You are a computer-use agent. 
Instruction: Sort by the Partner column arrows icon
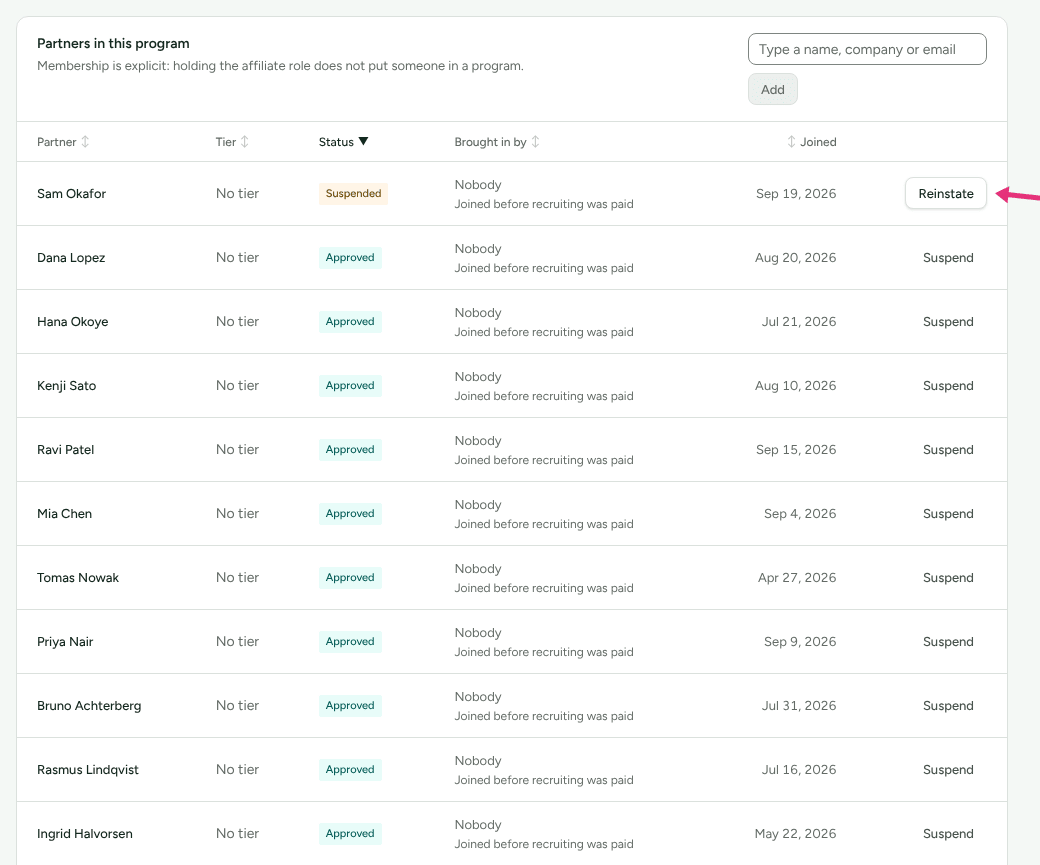click(85, 142)
